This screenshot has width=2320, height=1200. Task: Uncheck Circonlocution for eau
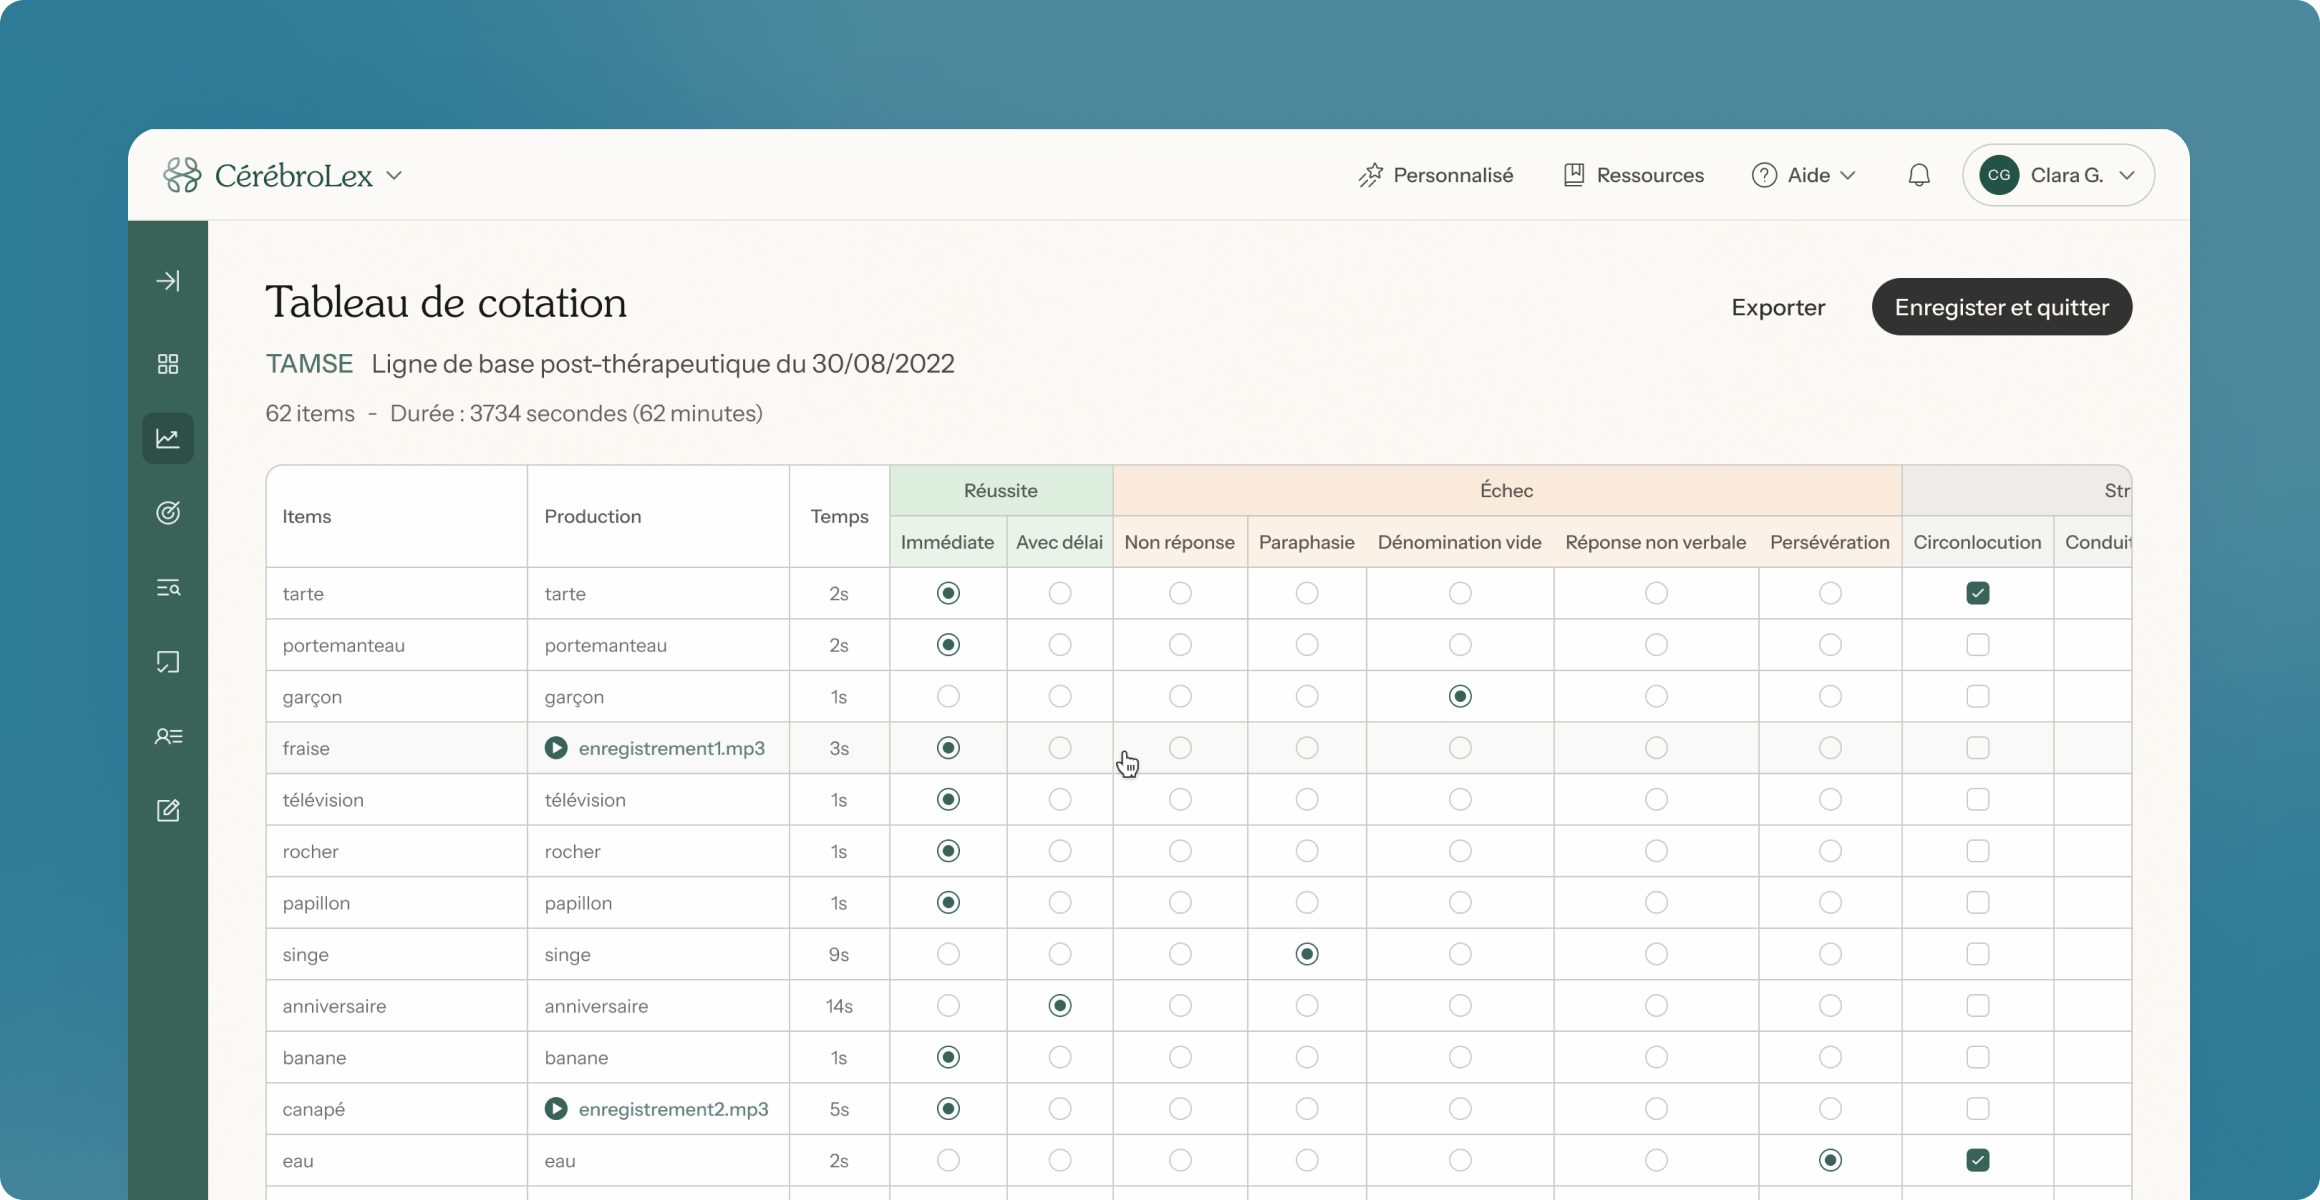1977,1160
